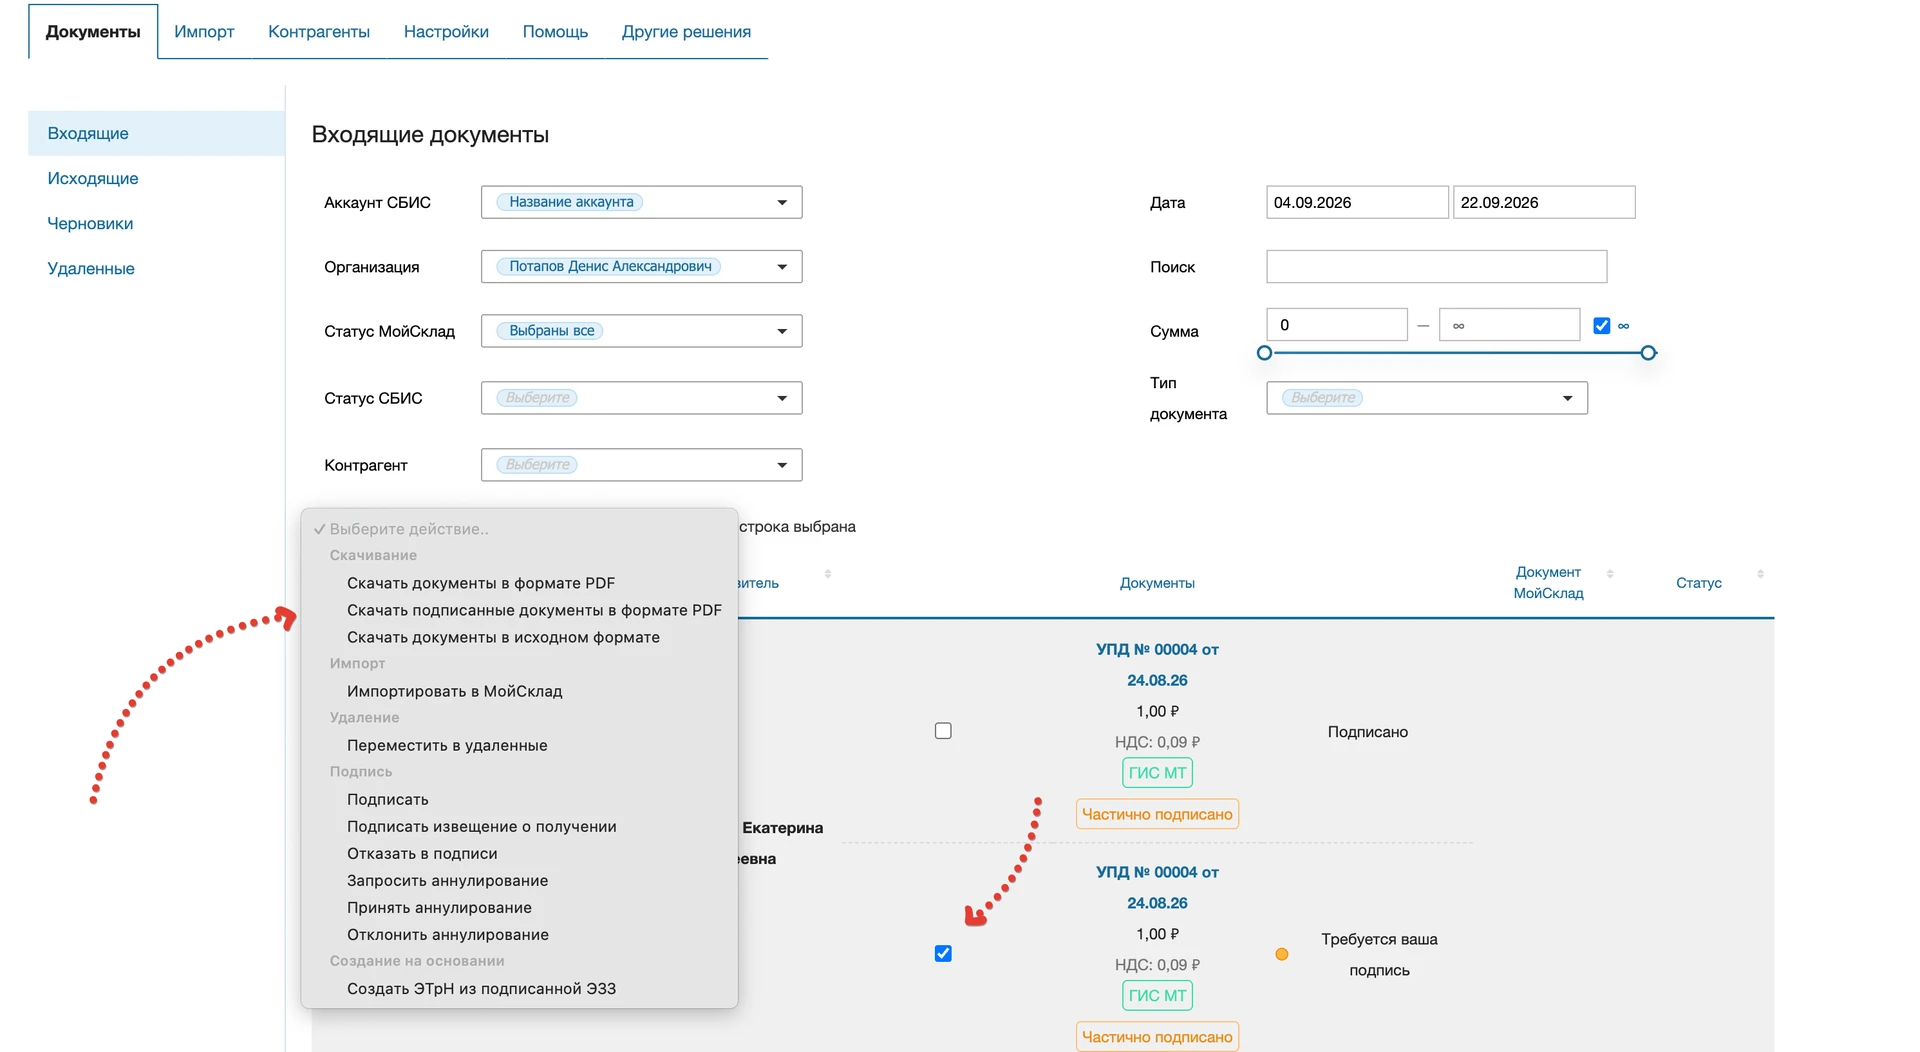This screenshot has height=1052, width=1920.
Task: Open the Статус МойСклад dropdown
Action: point(641,331)
